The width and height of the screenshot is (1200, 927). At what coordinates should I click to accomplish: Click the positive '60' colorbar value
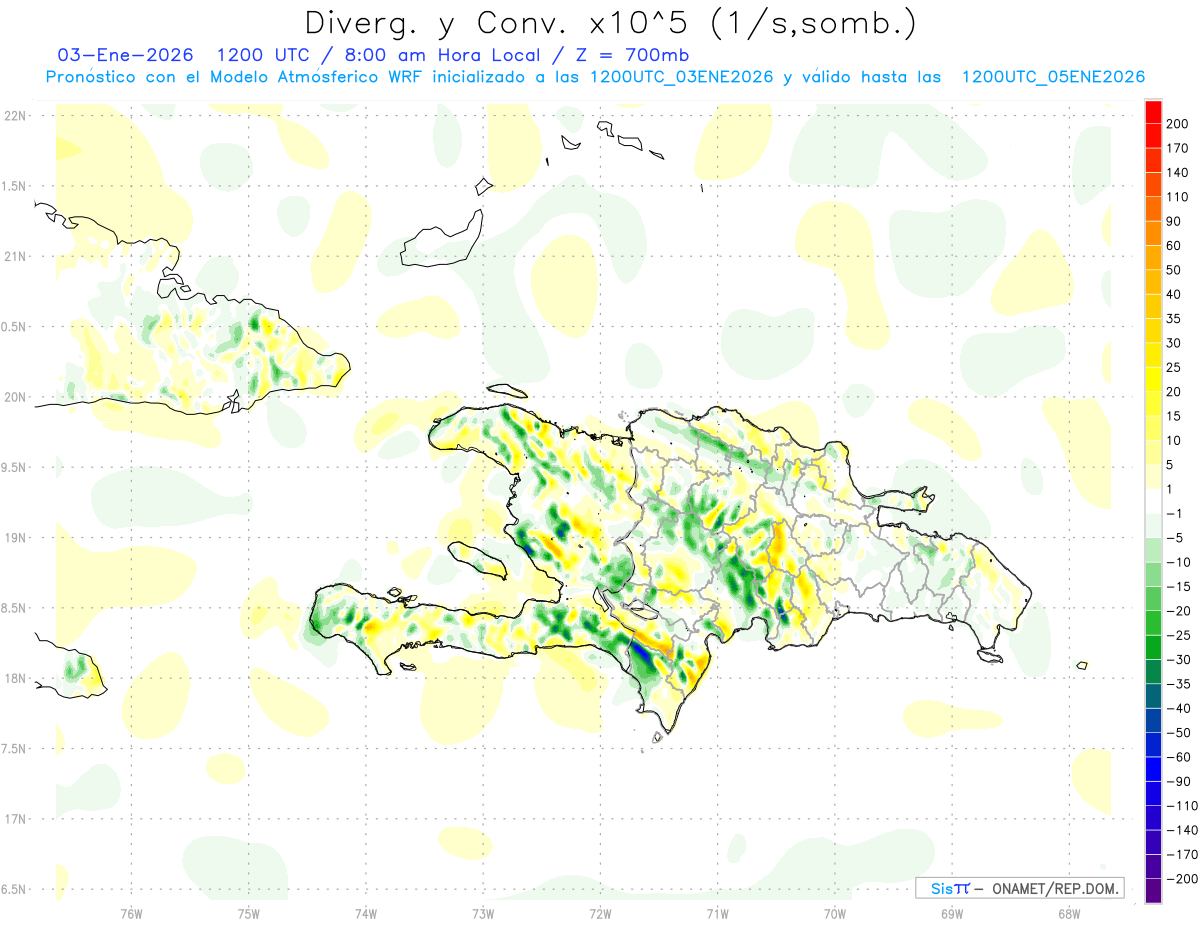point(1174,246)
